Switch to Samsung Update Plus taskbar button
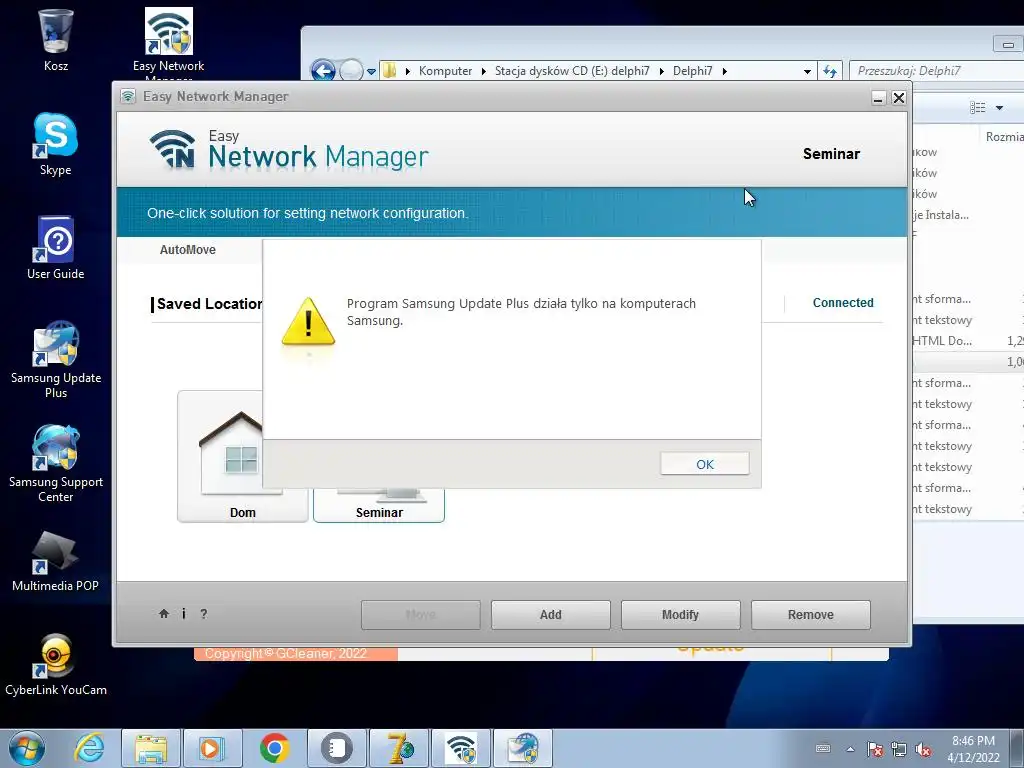Viewport: 1024px width, 768px height. [x=523, y=748]
